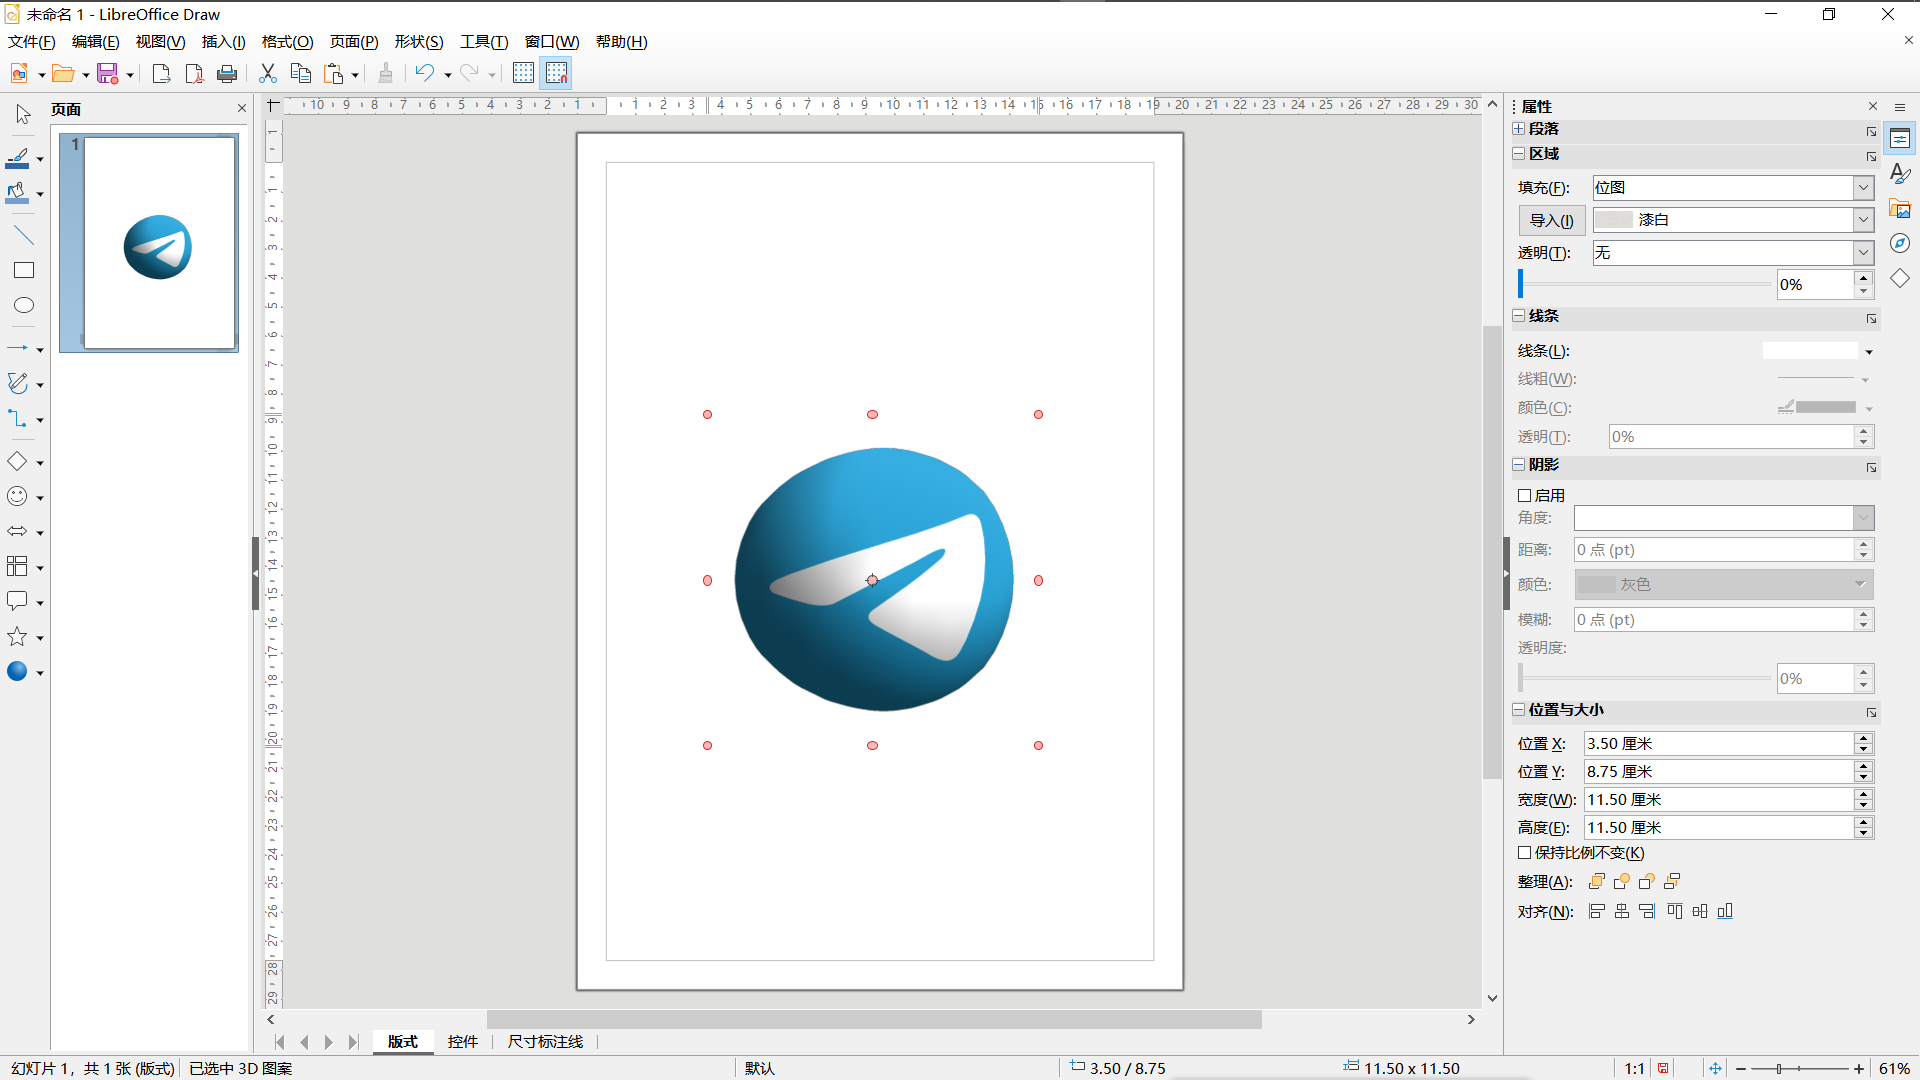Select the arrow selection tool

click(23, 114)
